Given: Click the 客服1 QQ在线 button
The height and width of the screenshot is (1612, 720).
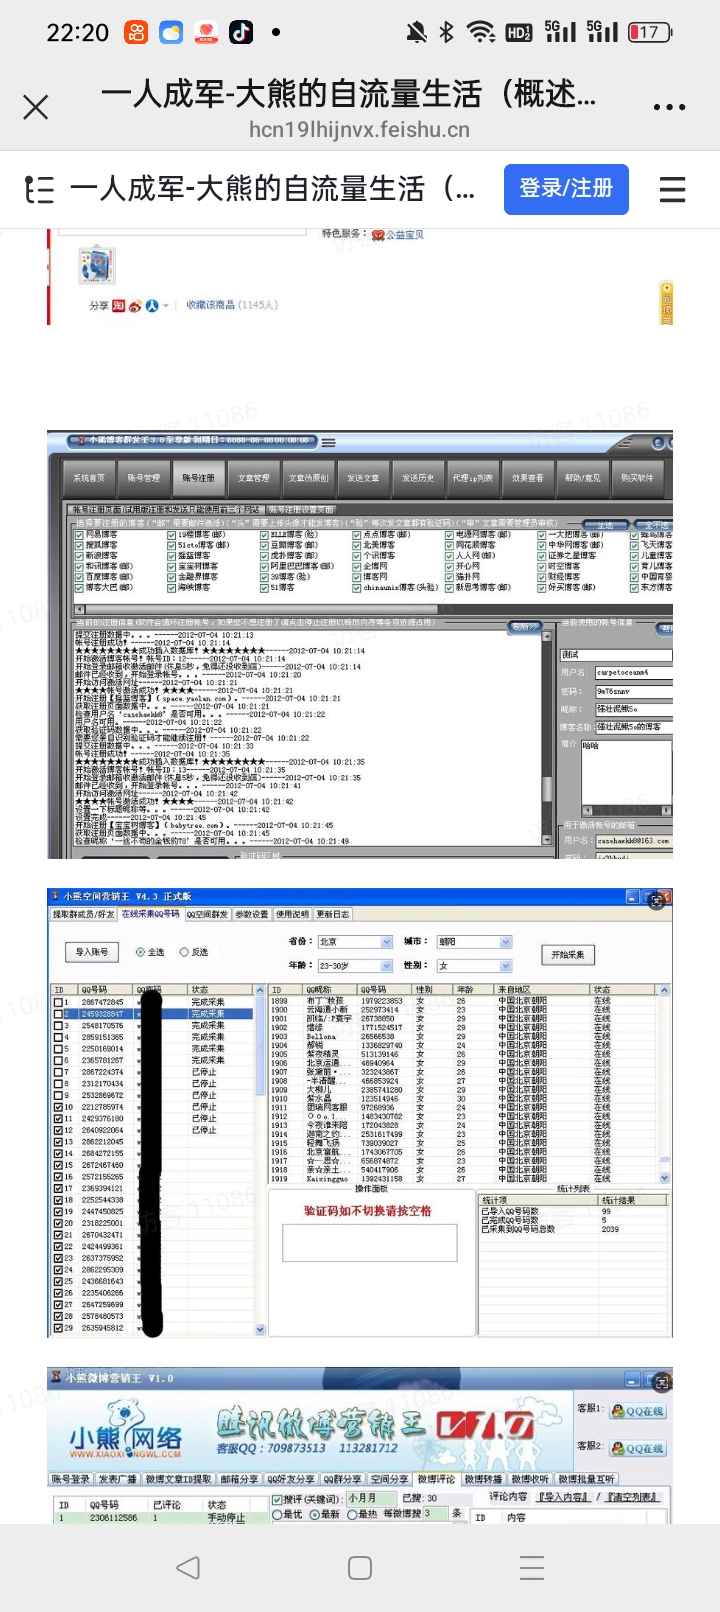Looking at the screenshot, I should pyautogui.click(x=638, y=1411).
